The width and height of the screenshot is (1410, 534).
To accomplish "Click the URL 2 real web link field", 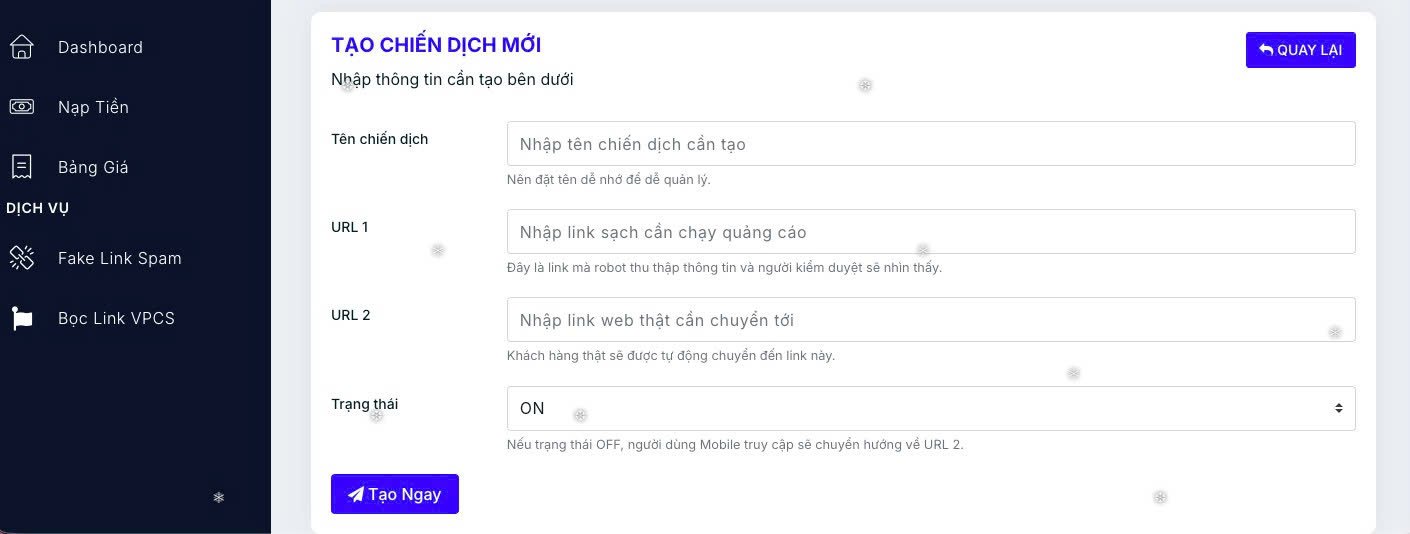I will coord(930,320).
